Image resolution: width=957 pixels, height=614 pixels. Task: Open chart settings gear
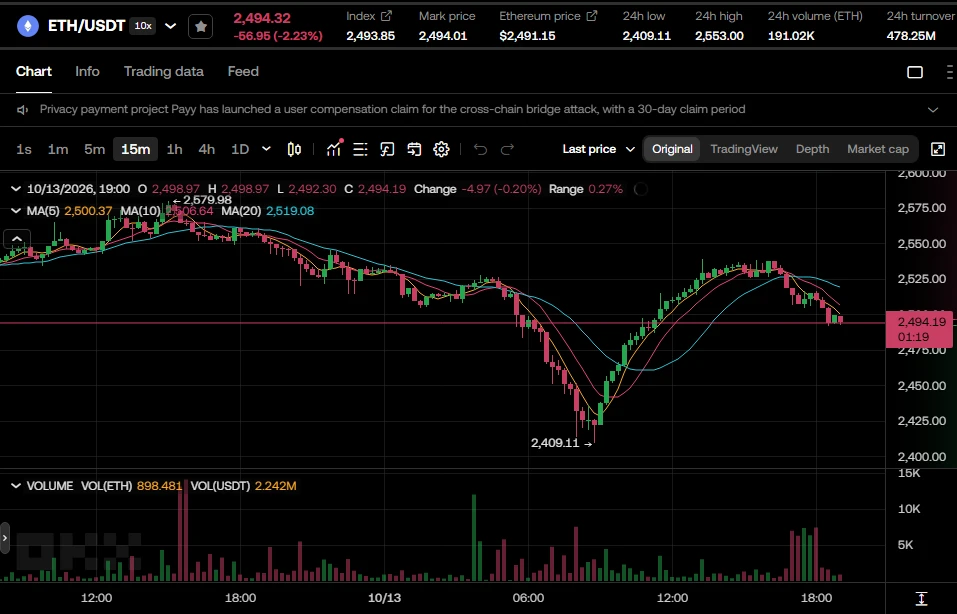441,150
